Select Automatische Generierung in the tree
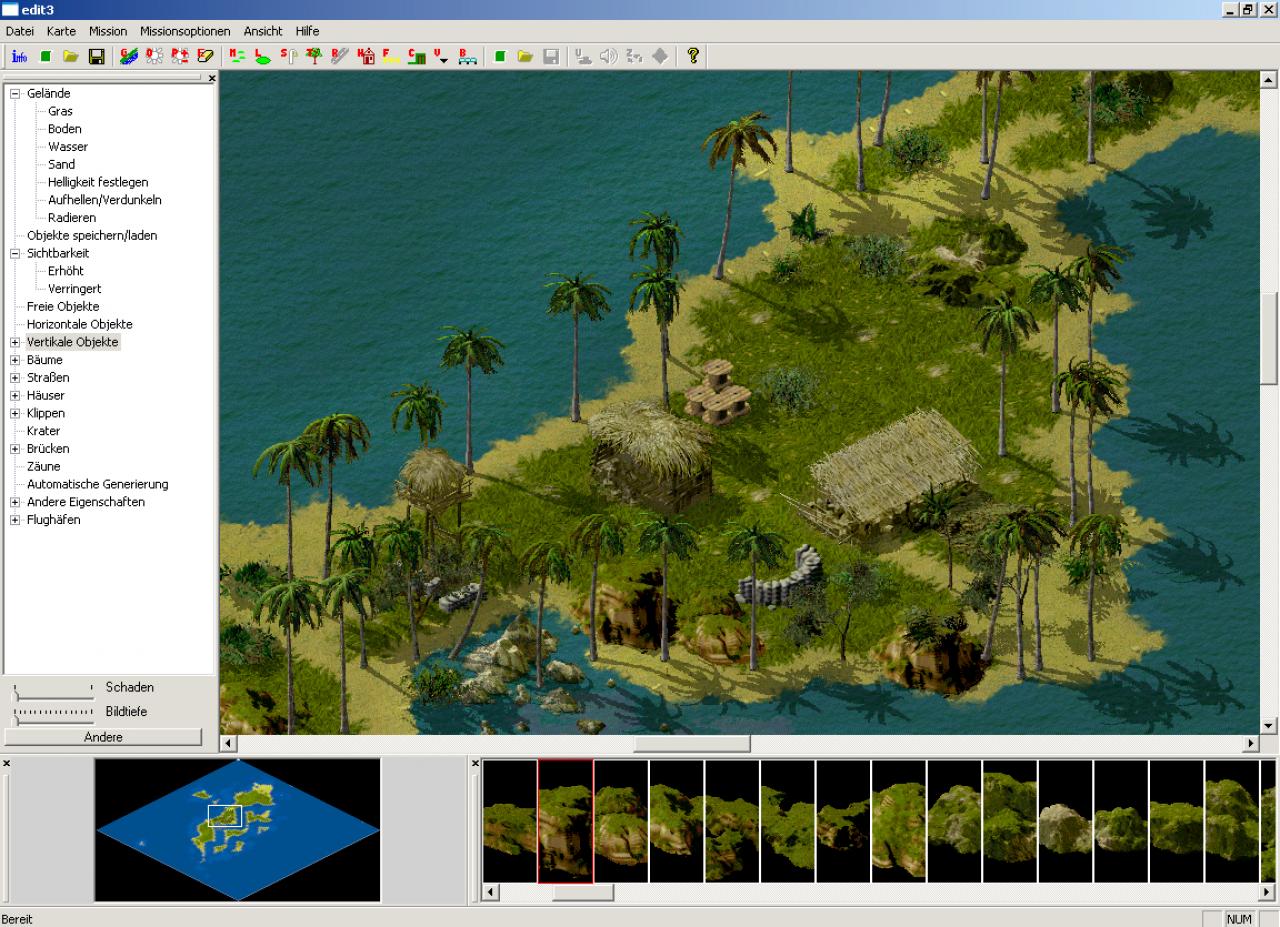The width and height of the screenshot is (1280, 927). pos(98,485)
